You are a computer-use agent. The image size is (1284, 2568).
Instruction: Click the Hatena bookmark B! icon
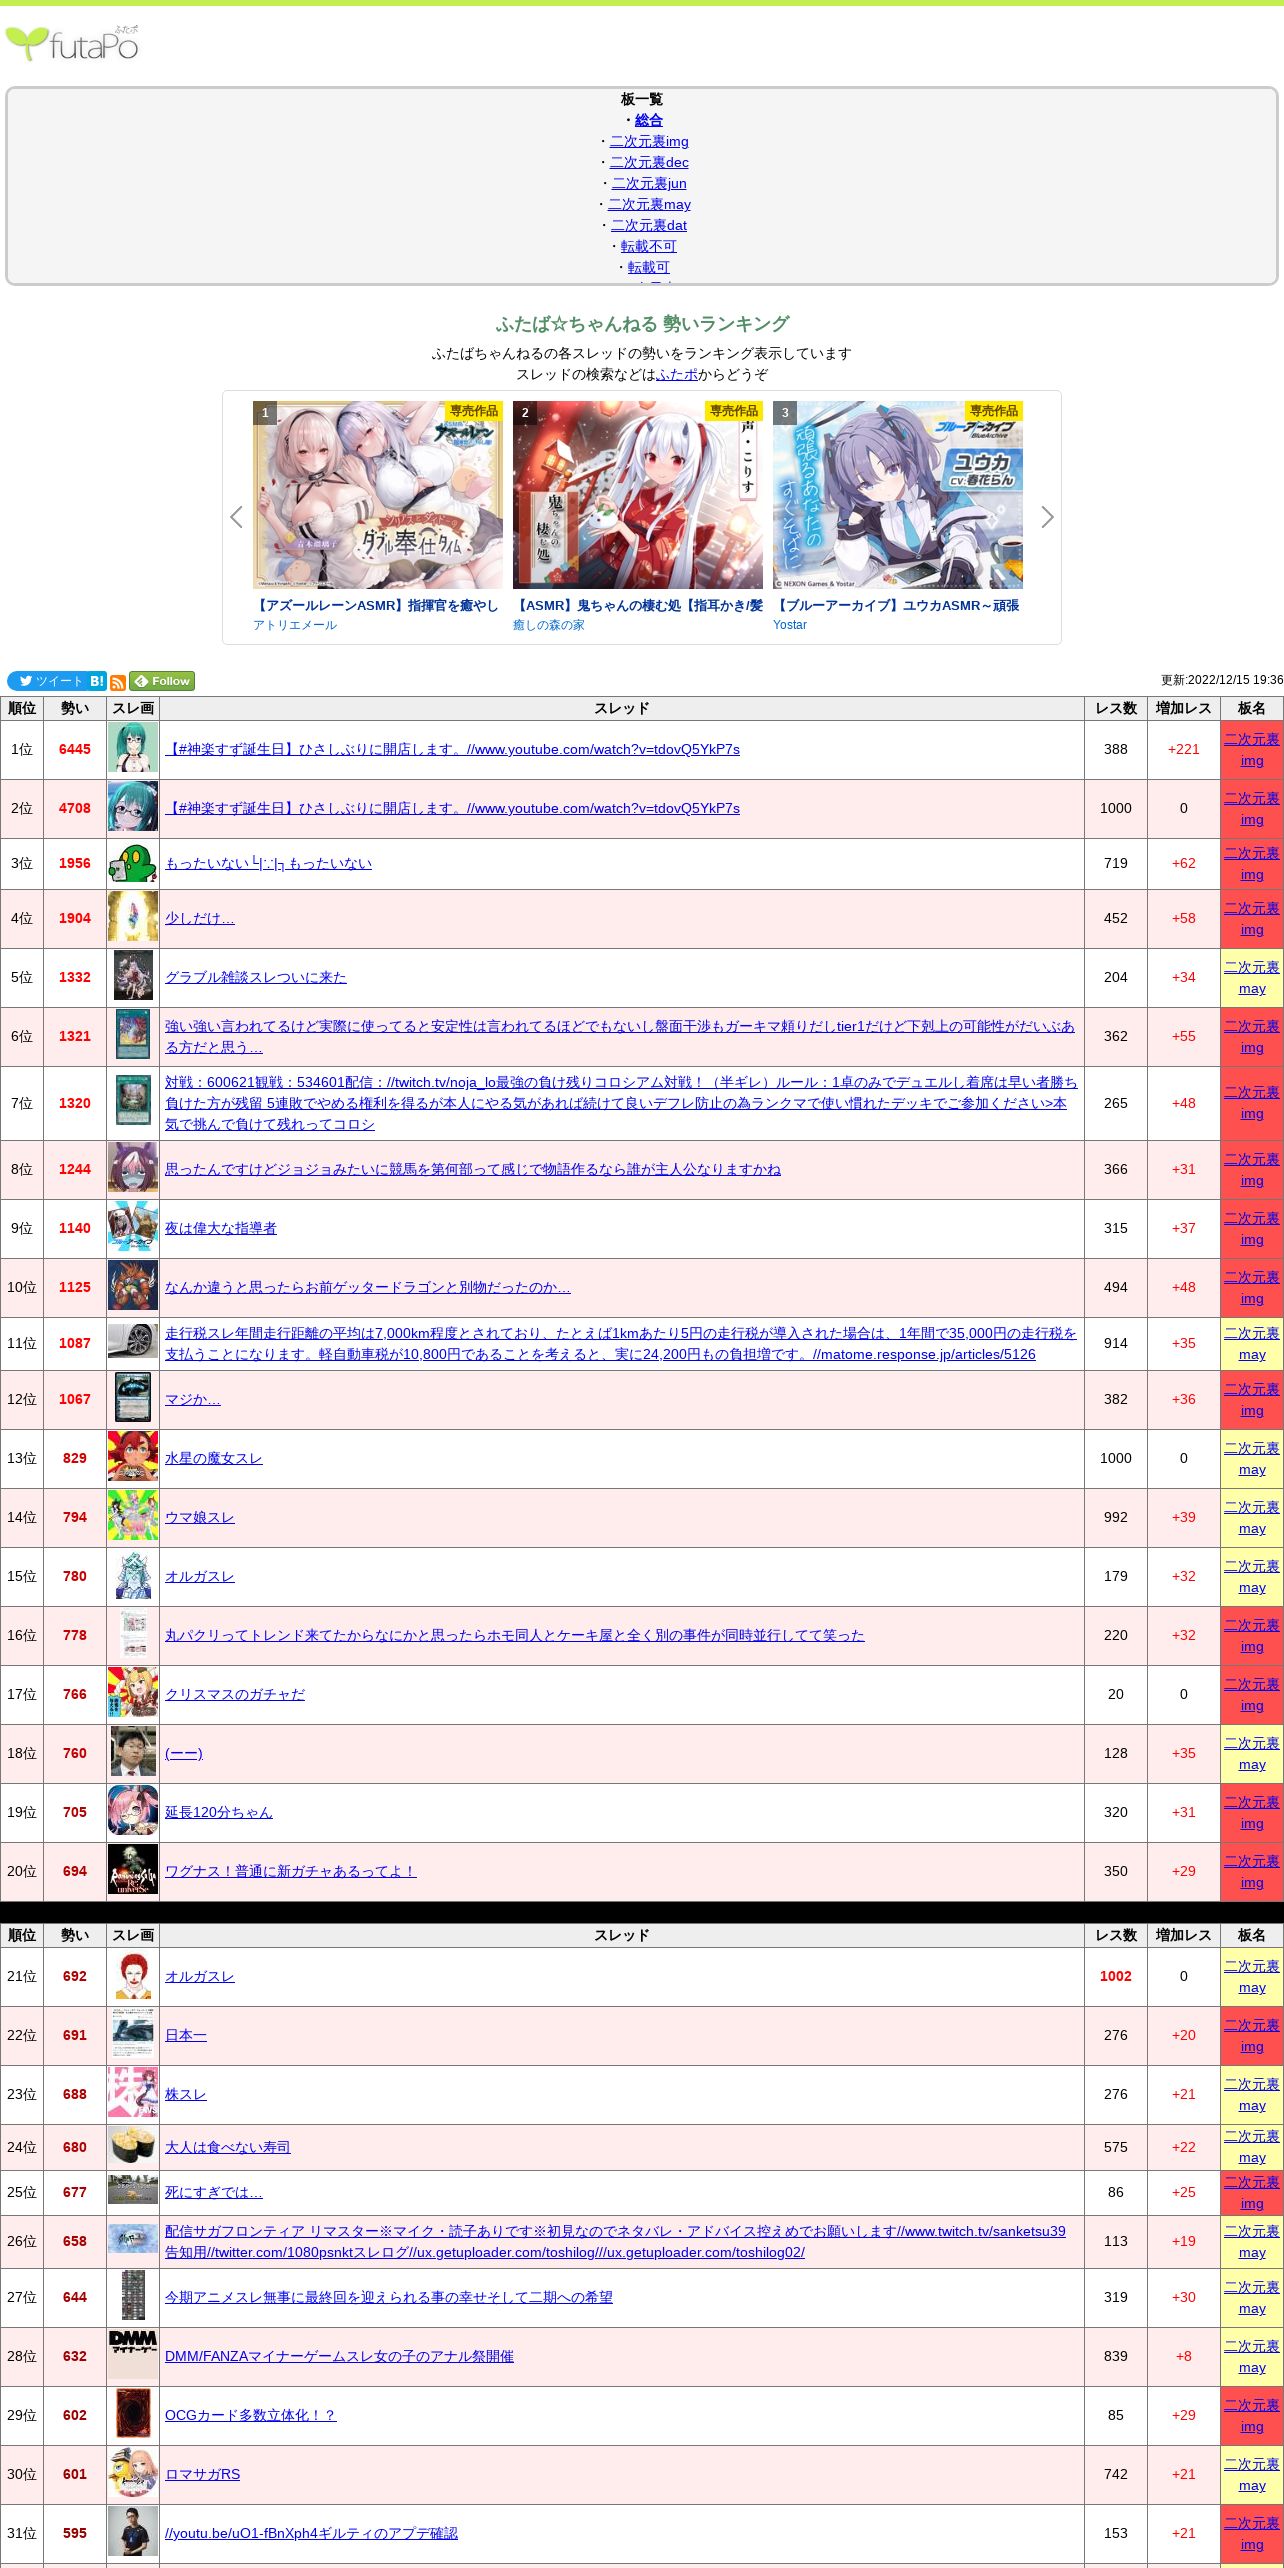97,681
